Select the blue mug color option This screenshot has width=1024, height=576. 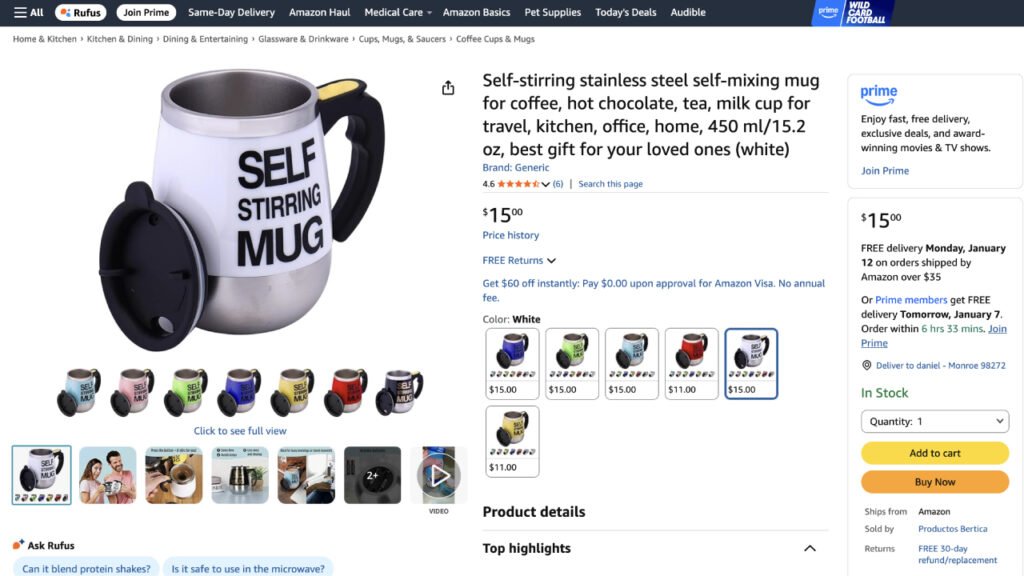512,363
